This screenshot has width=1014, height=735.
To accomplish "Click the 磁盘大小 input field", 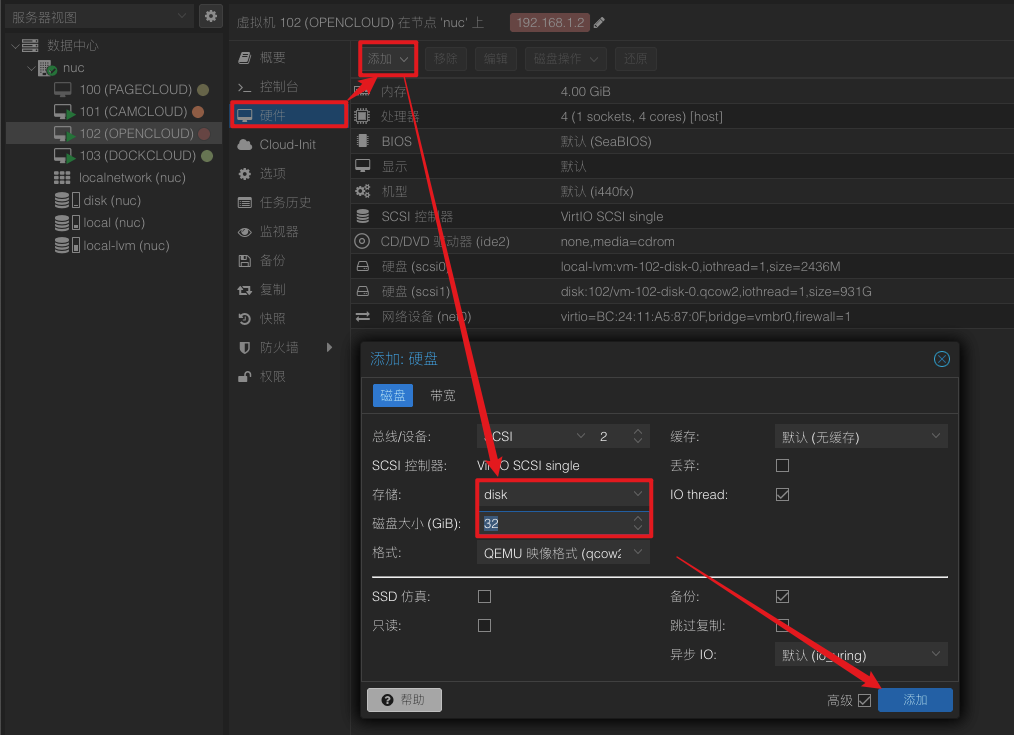I will coord(554,524).
